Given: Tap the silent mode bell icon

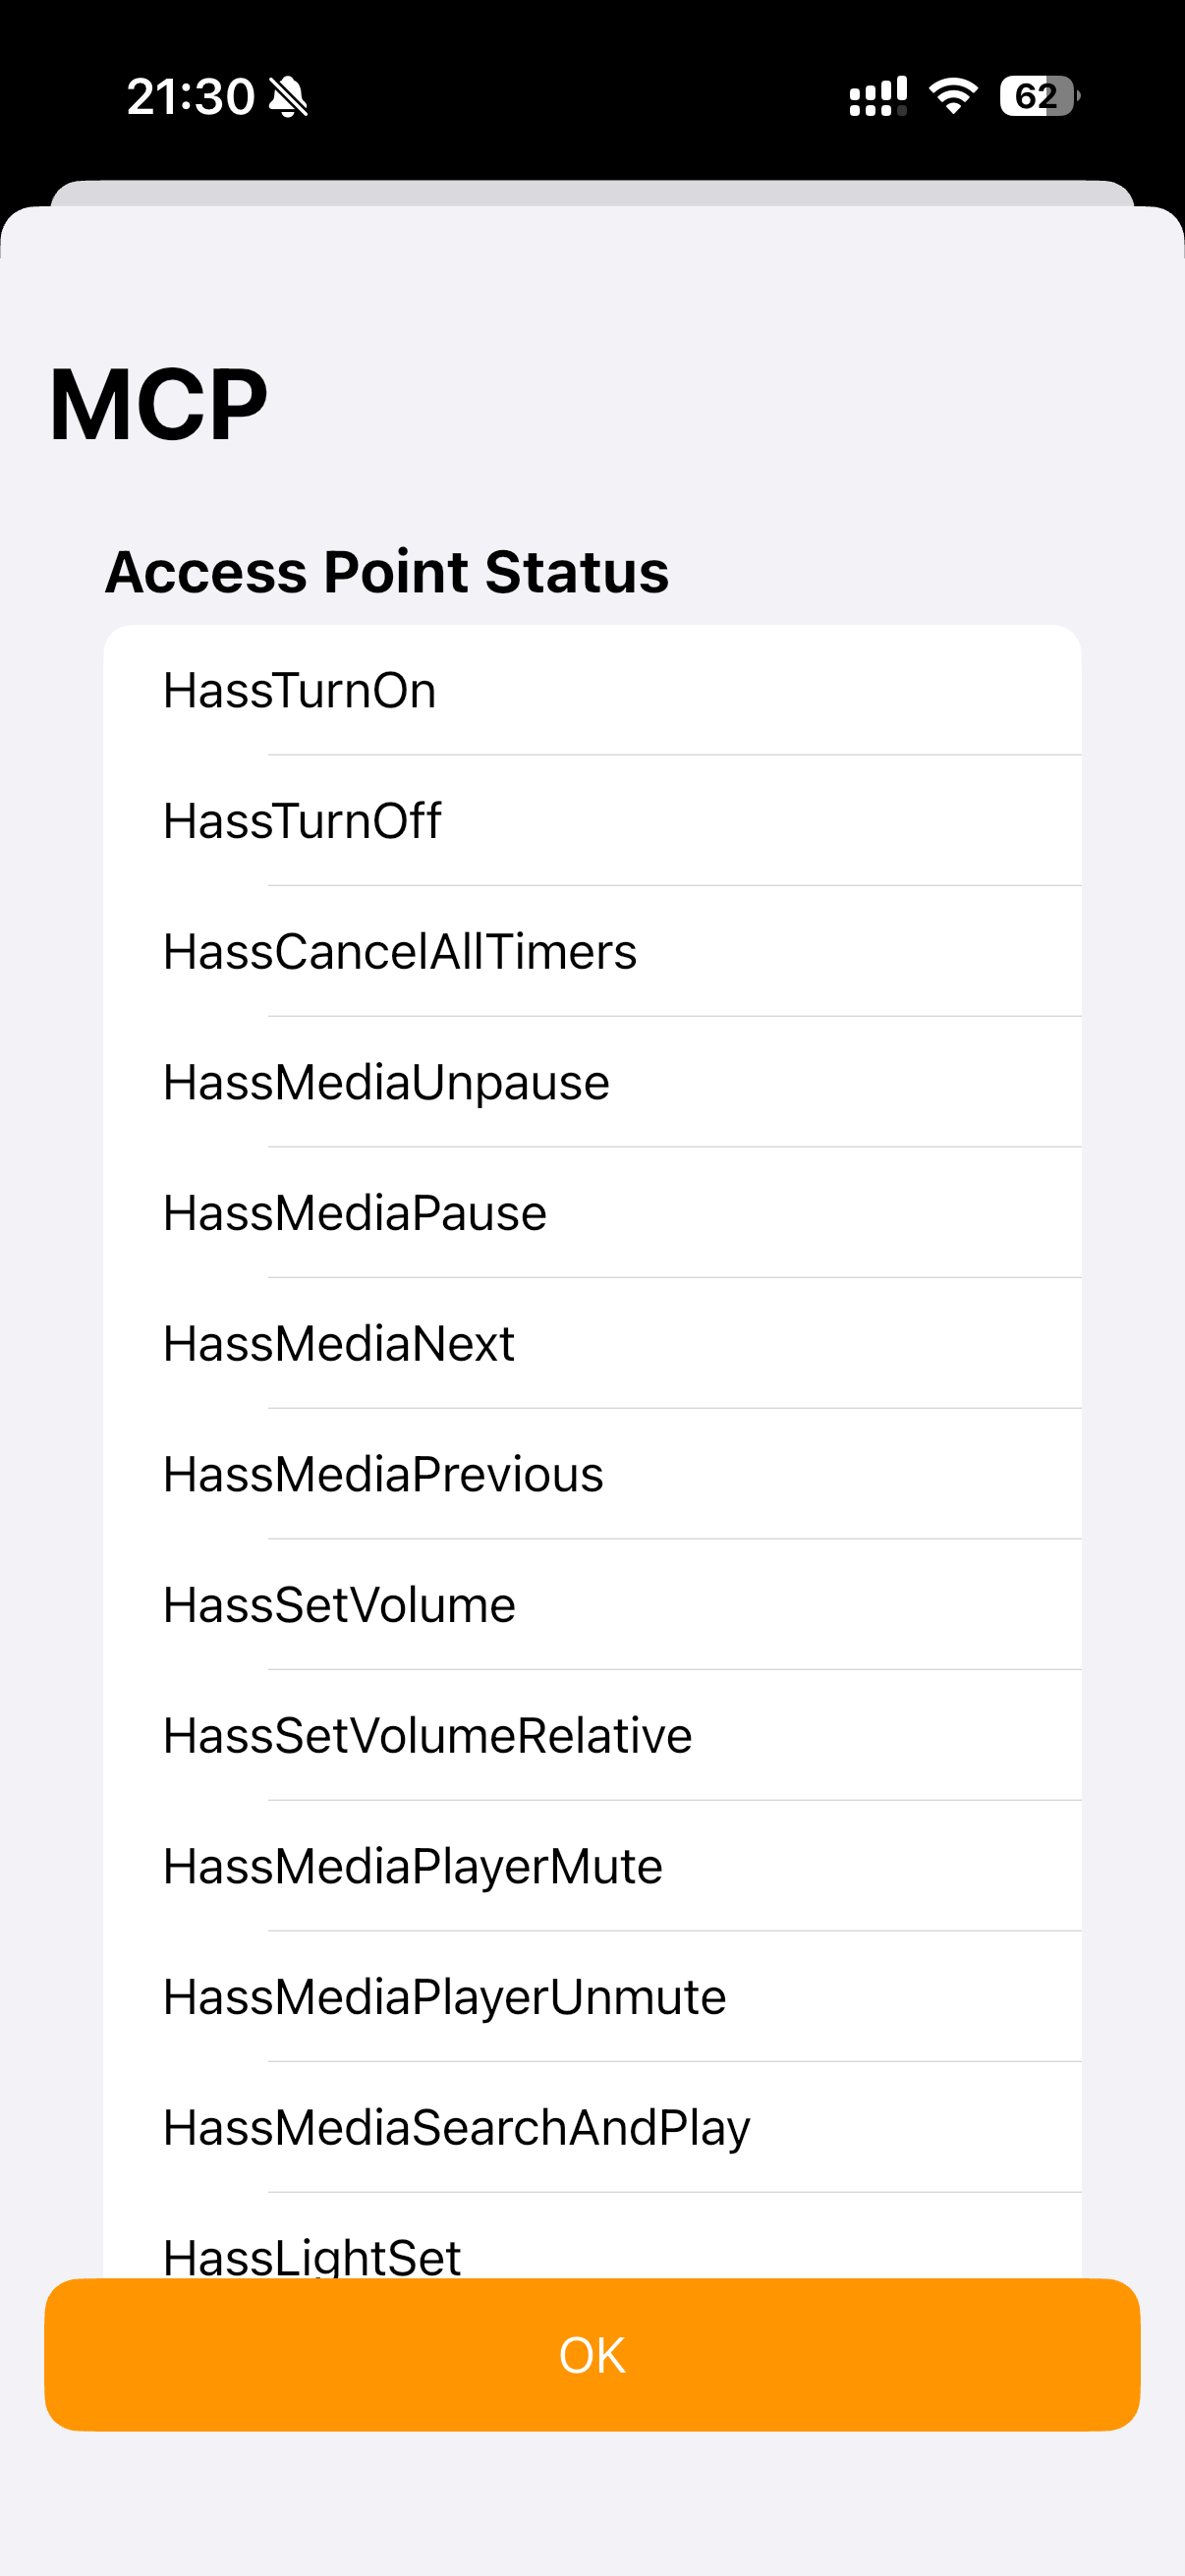Looking at the screenshot, I should coord(289,97).
